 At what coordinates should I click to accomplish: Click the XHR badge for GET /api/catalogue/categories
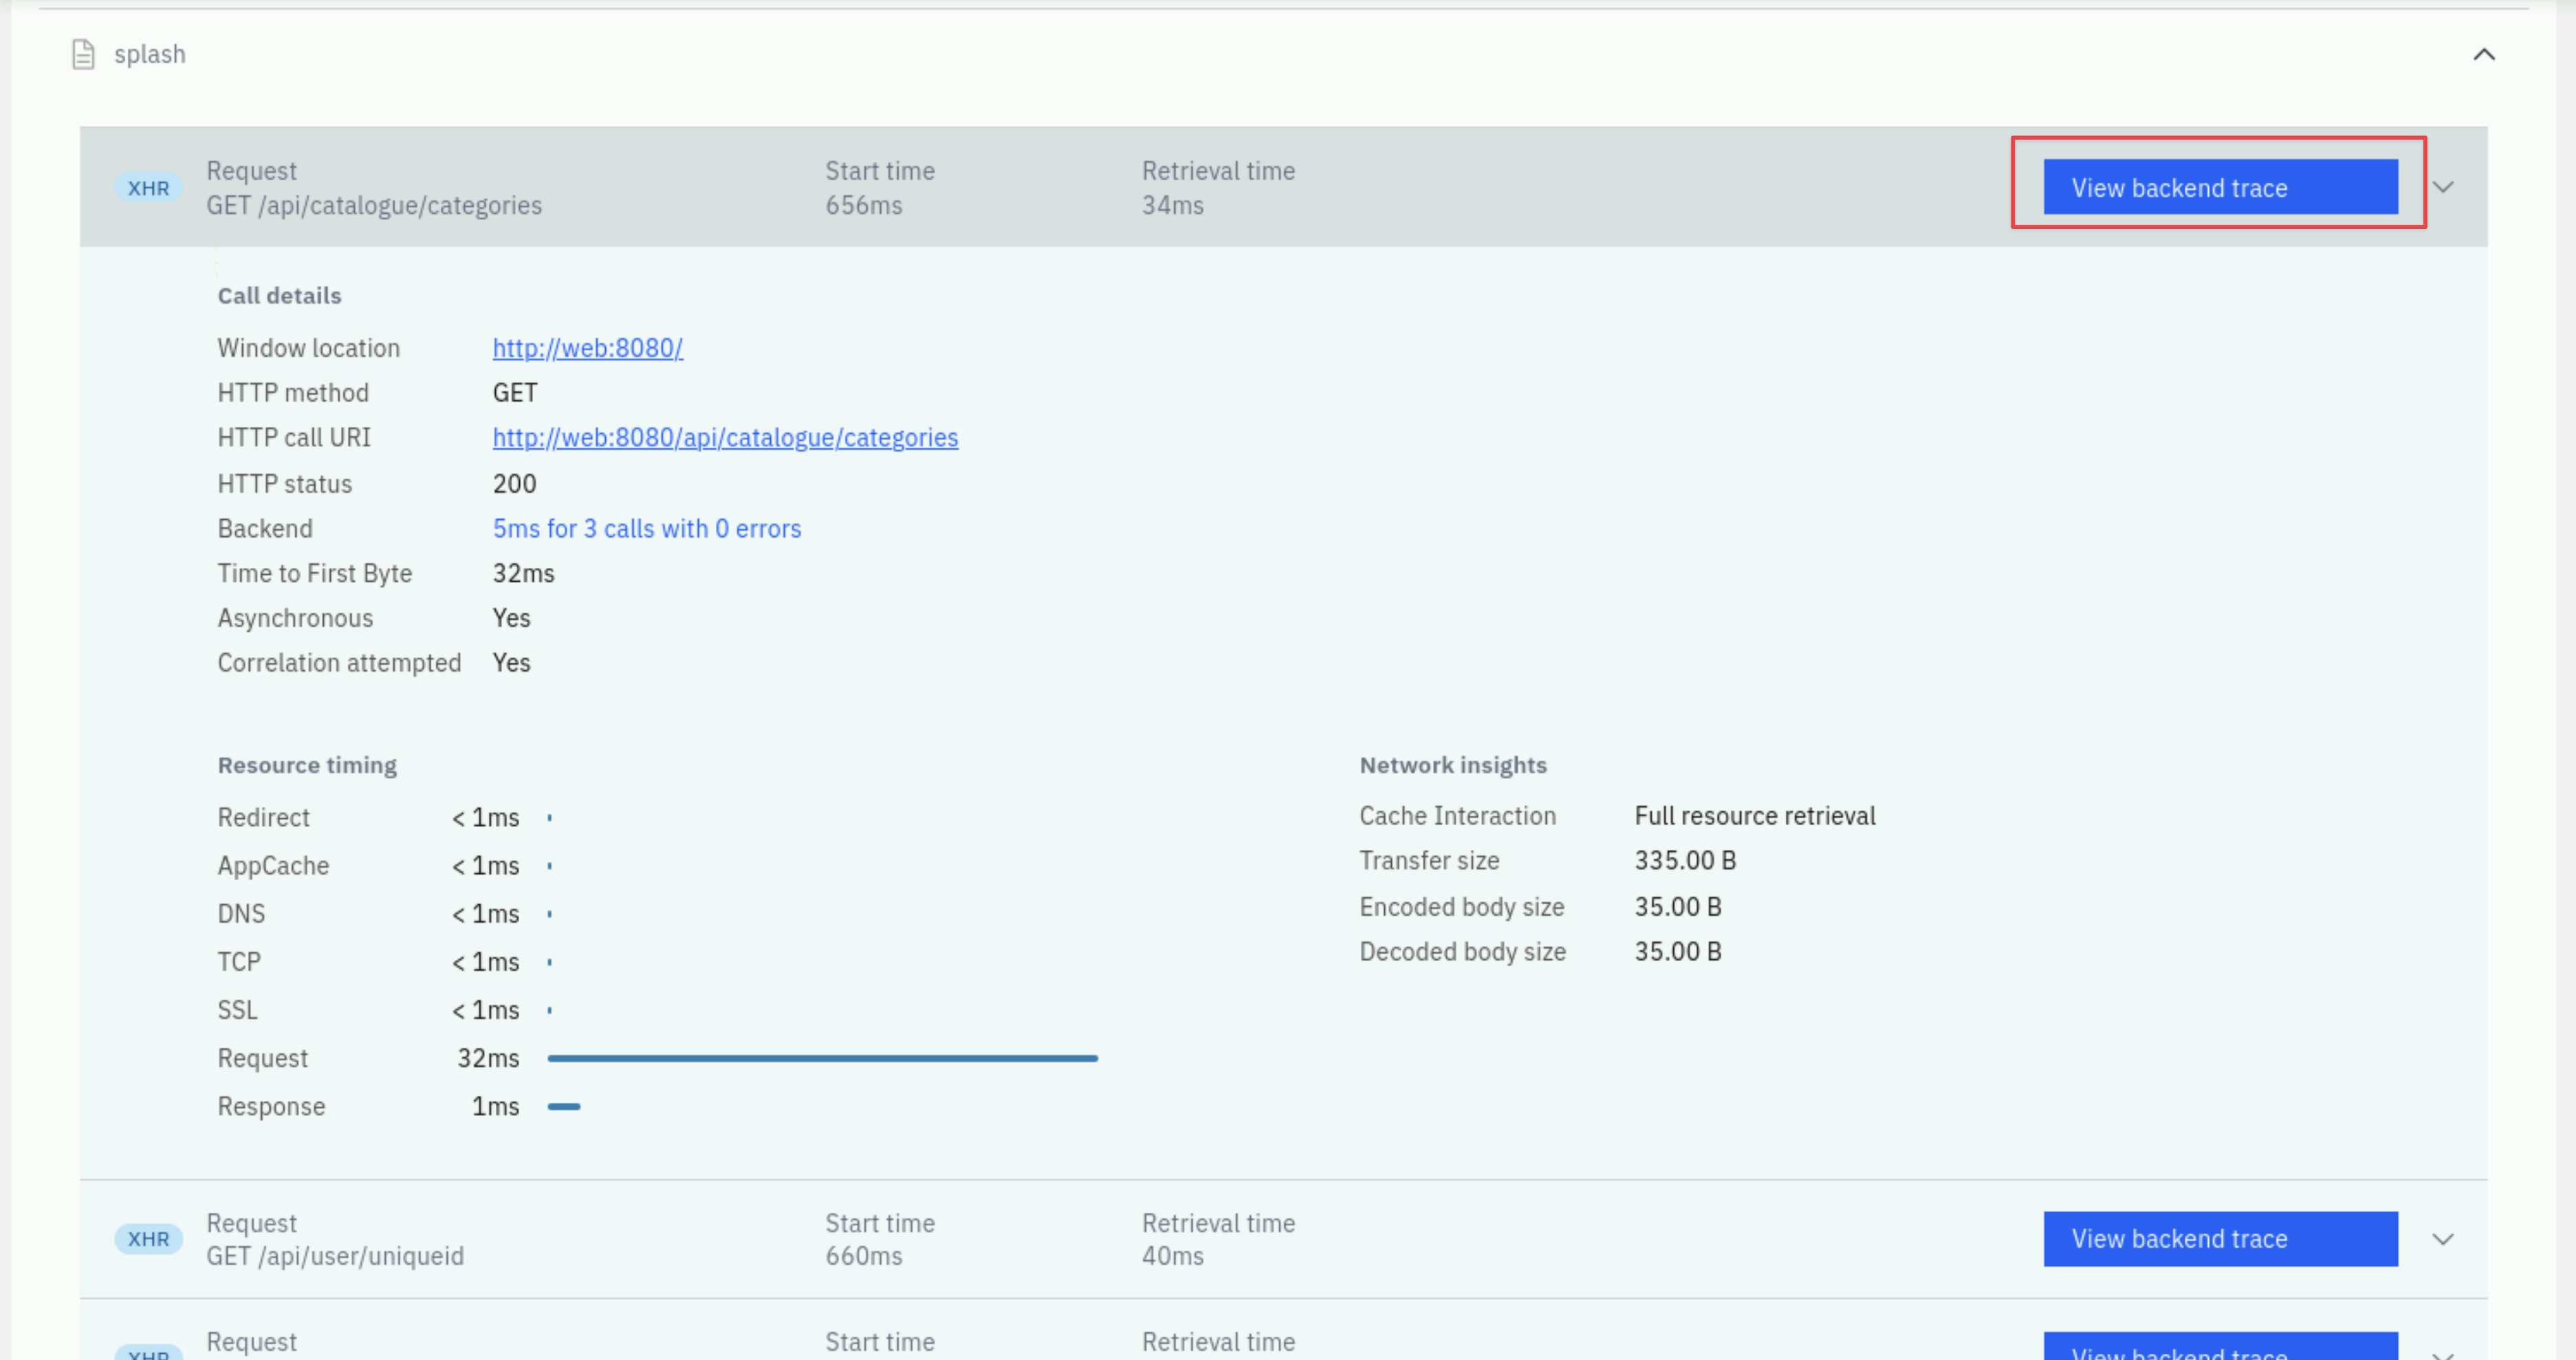tap(149, 188)
